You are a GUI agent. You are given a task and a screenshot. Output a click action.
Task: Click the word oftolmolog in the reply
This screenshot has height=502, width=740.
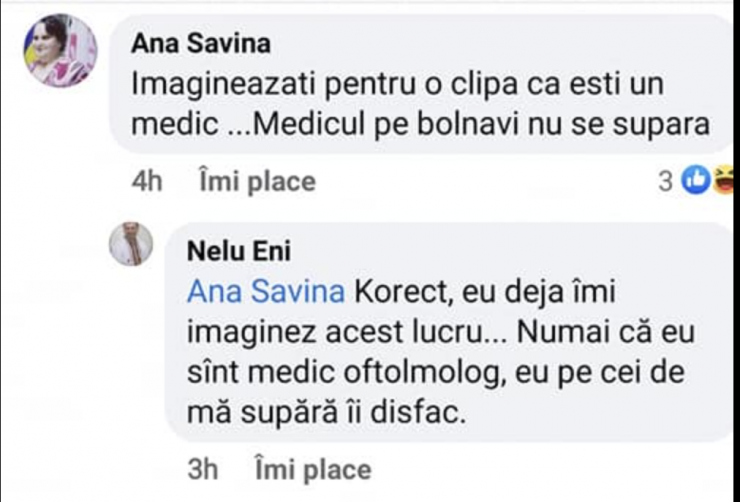425,373
